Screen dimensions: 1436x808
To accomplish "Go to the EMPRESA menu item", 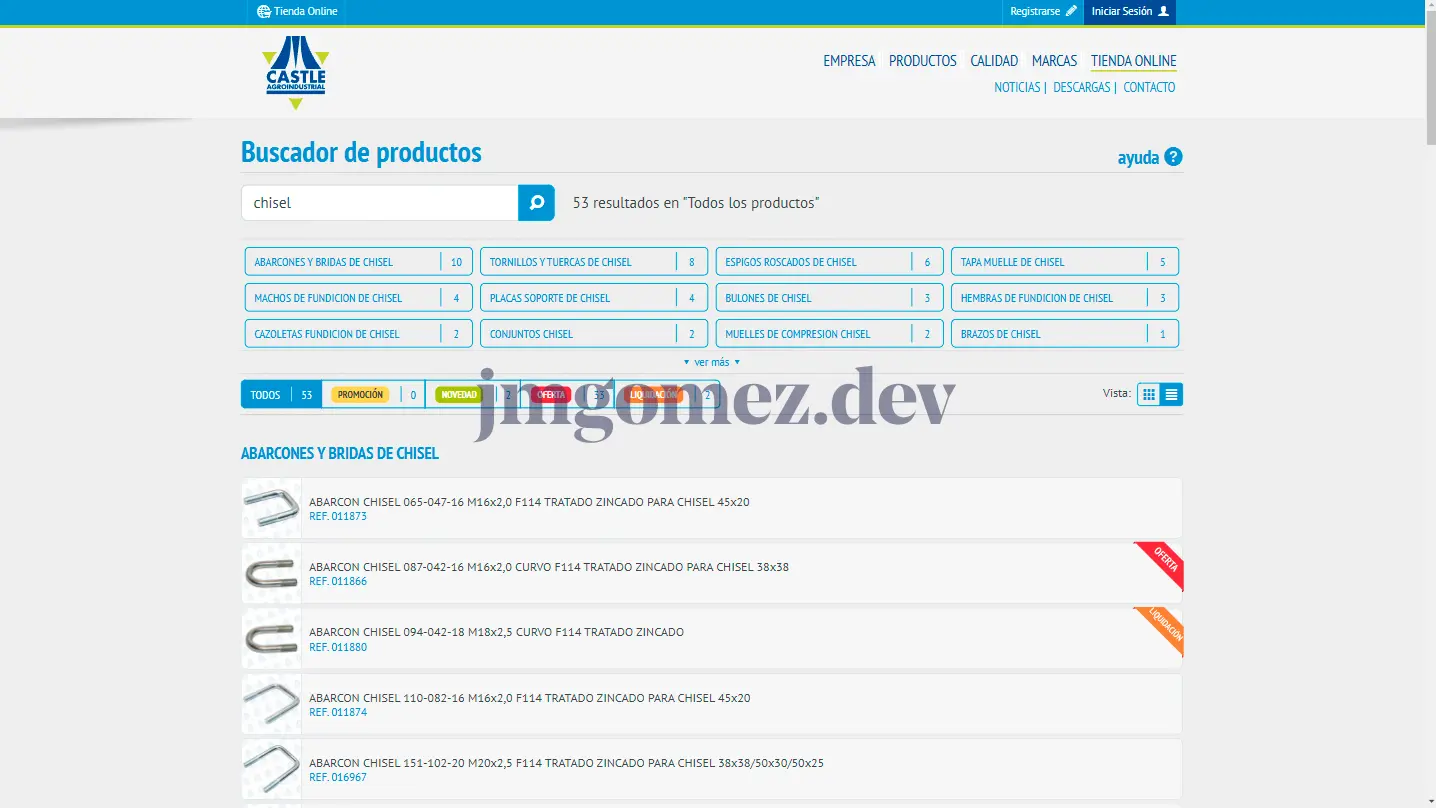I will (849, 61).
